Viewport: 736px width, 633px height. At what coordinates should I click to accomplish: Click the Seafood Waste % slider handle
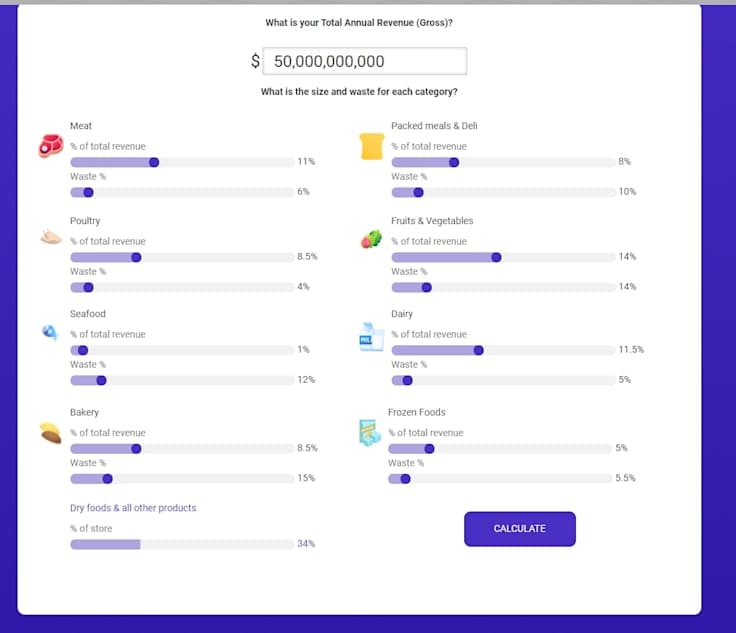click(101, 380)
